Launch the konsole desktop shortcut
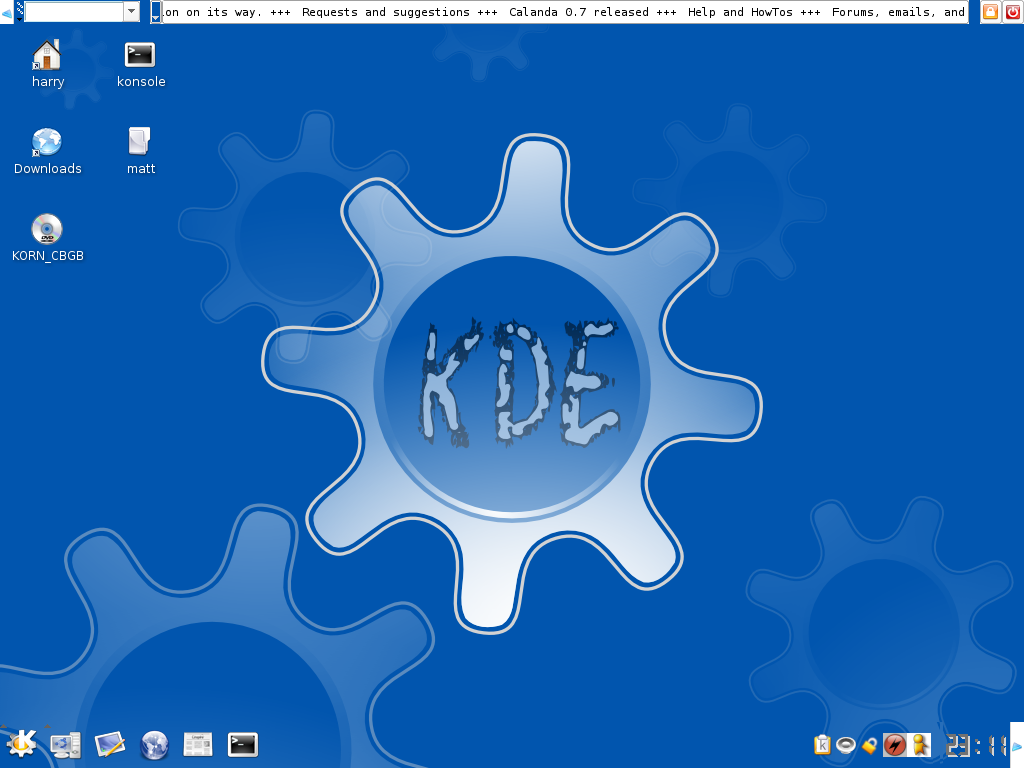 pyautogui.click(x=140, y=55)
